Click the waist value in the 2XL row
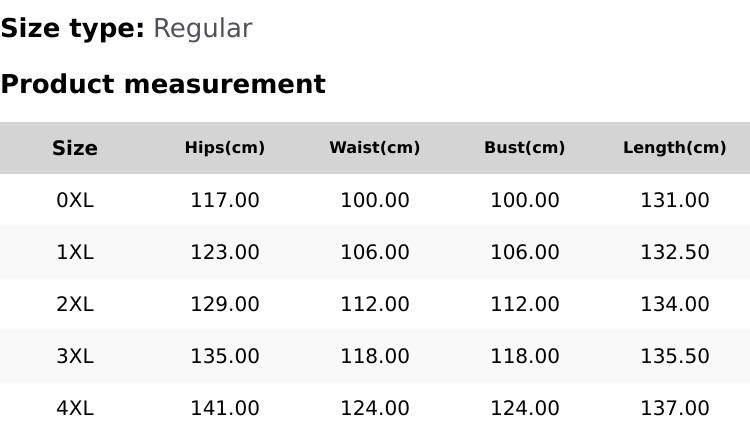 click(375, 304)
